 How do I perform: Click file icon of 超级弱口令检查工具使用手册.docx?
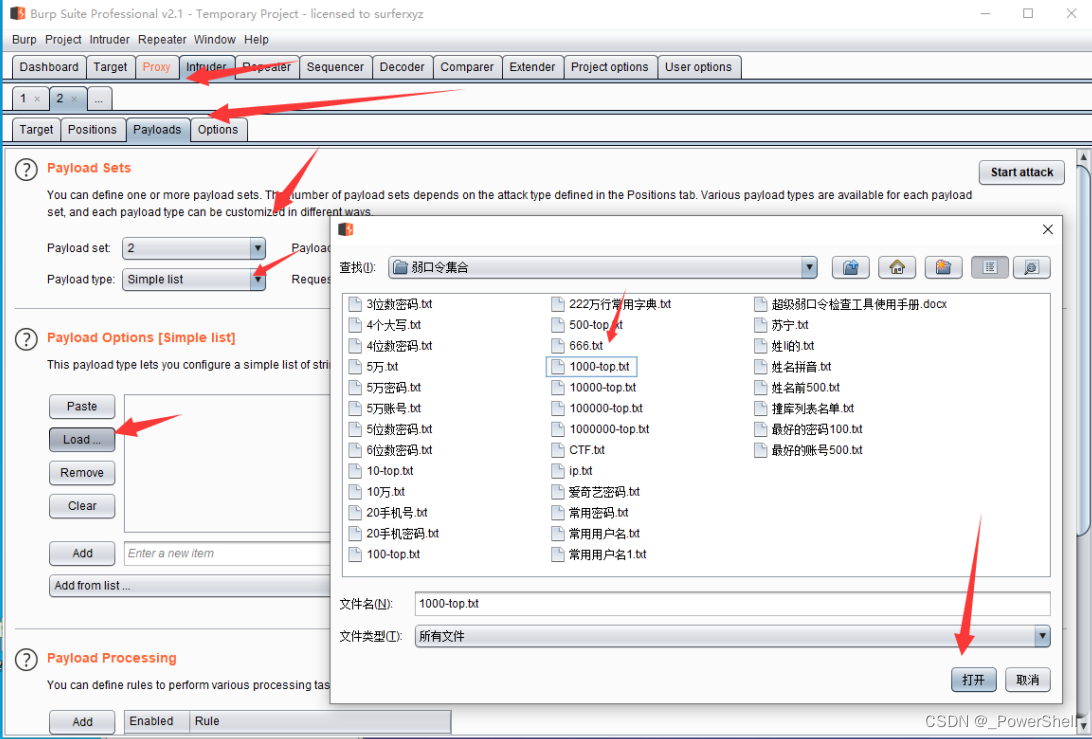tap(760, 304)
